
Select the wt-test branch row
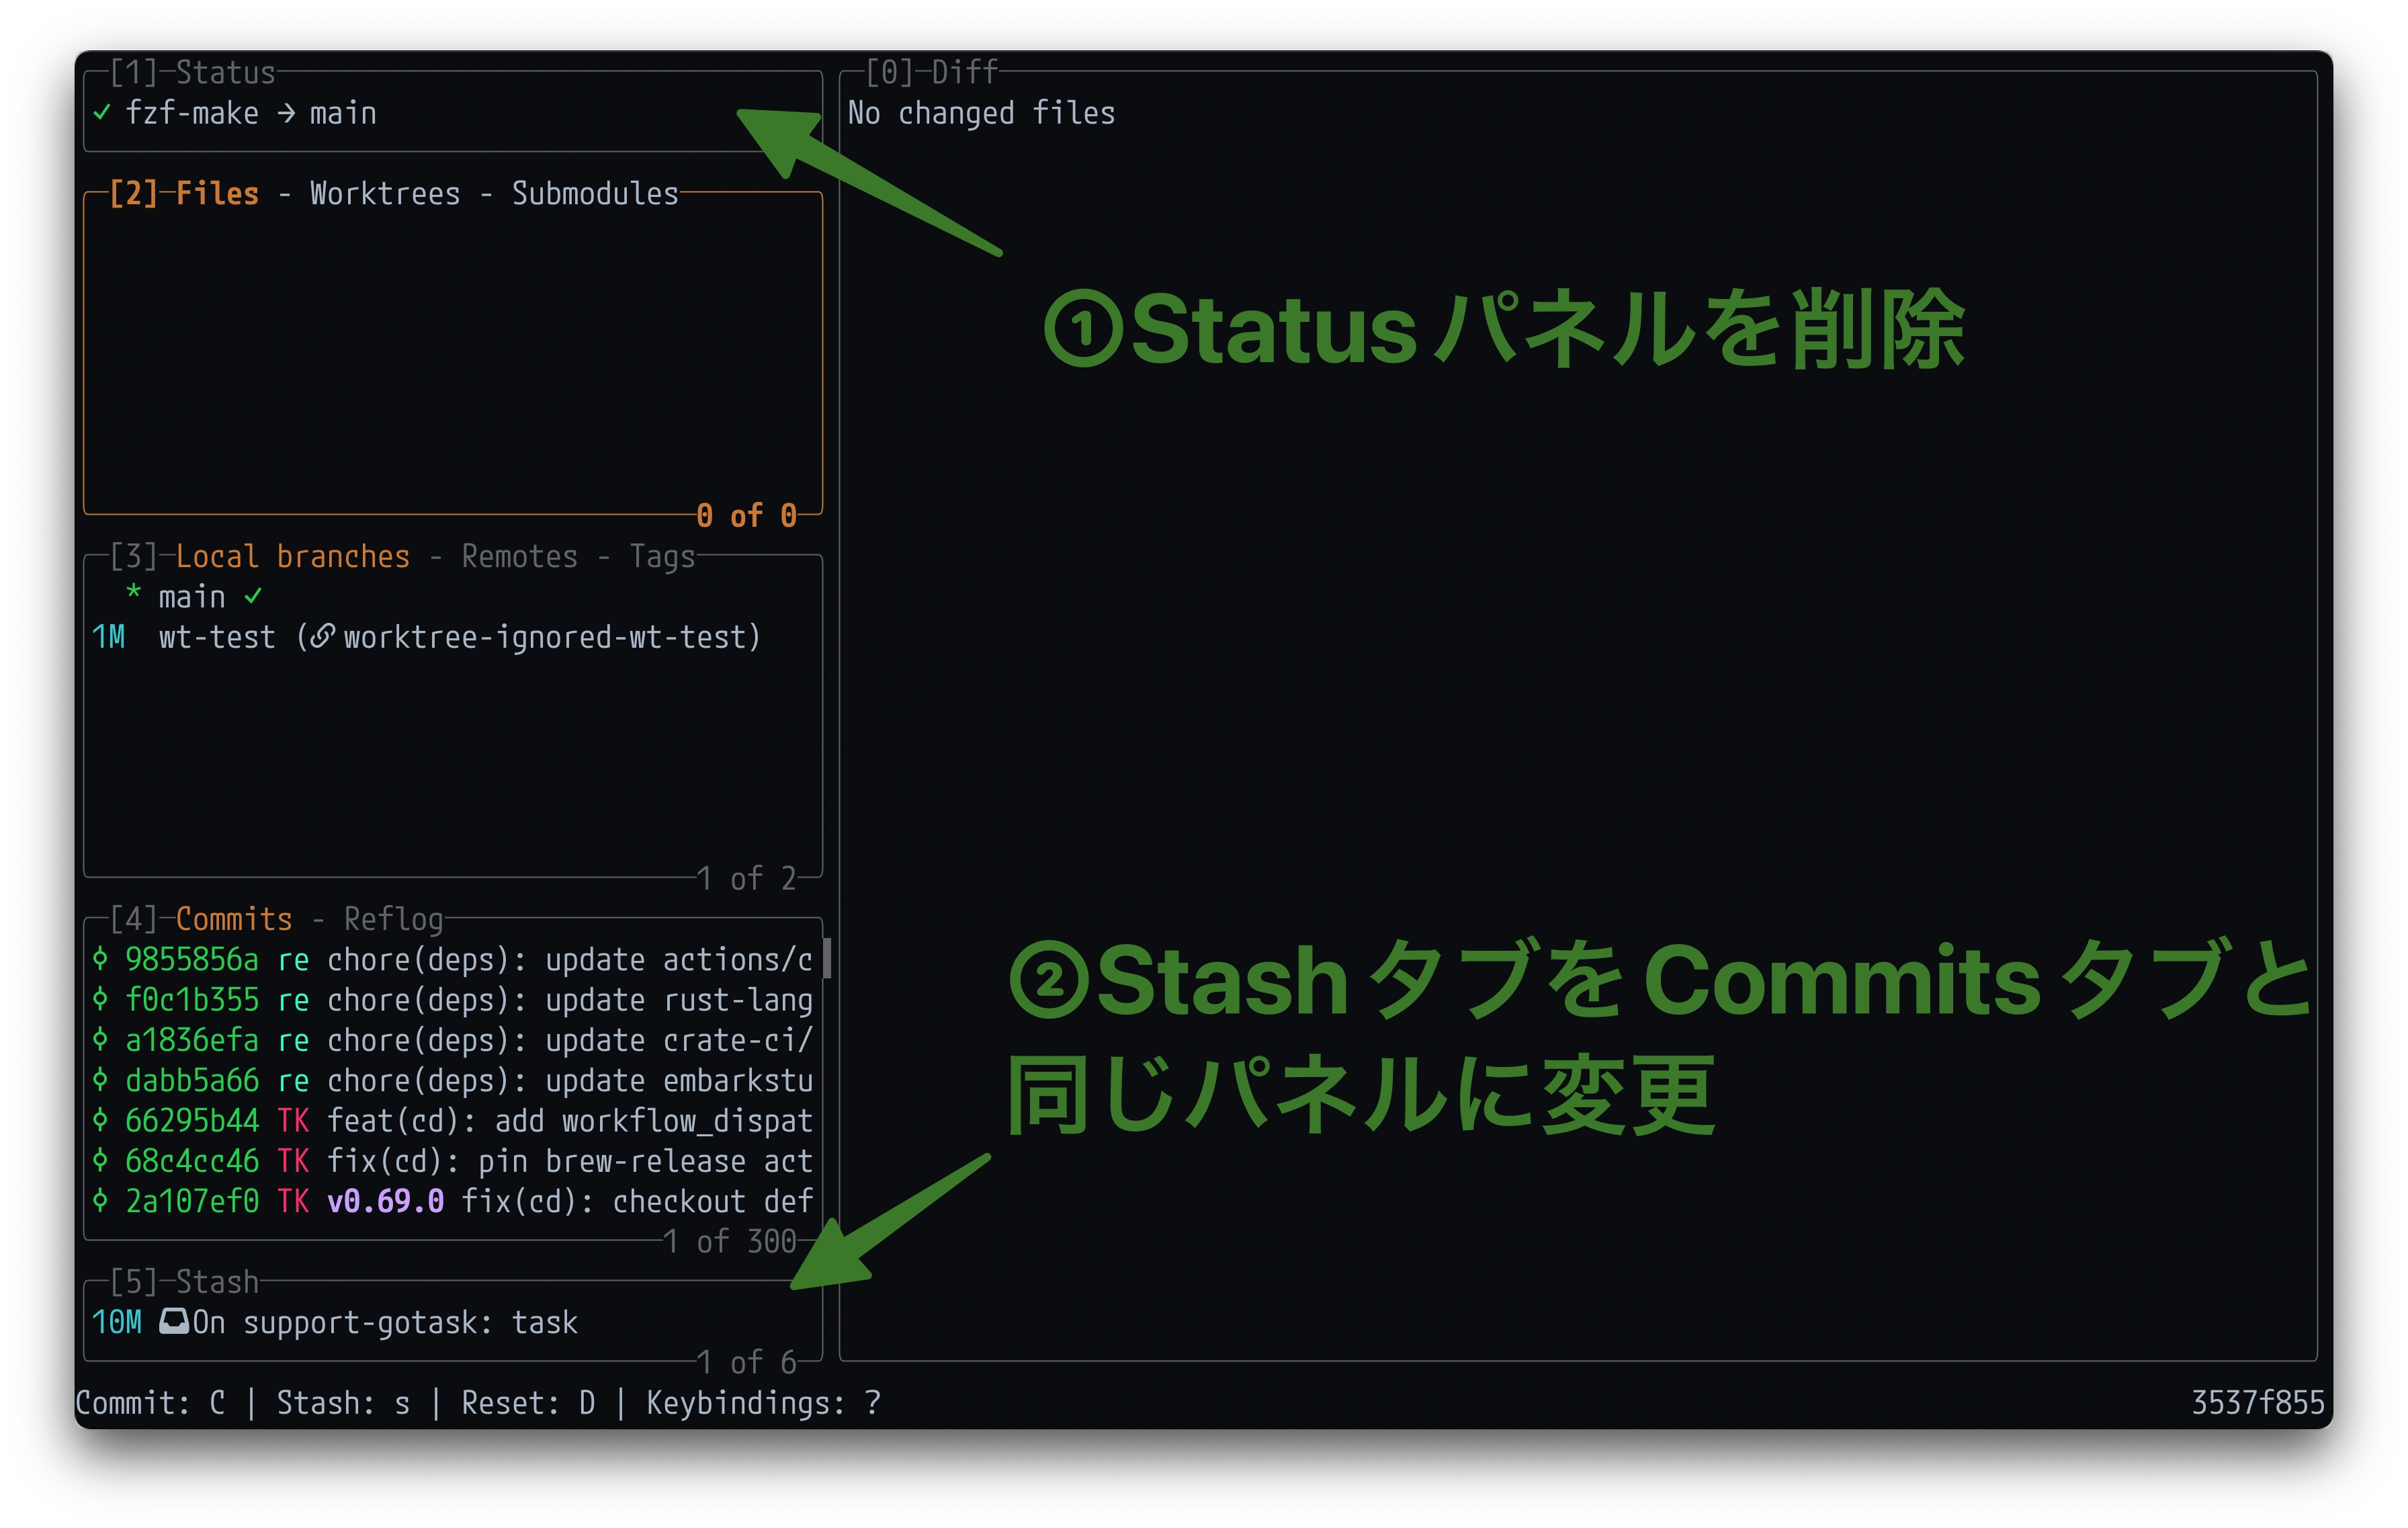click(453, 637)
